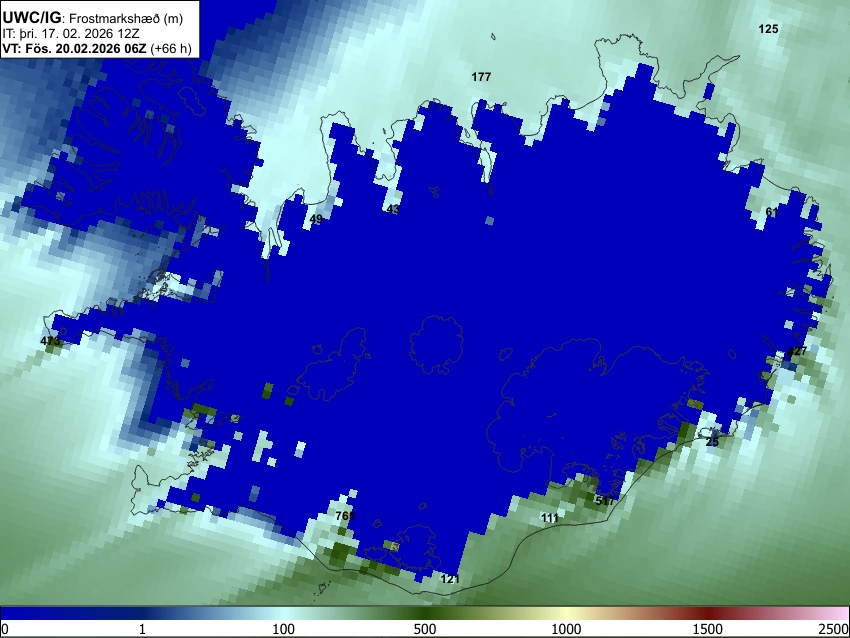Click the map value "177"
The height and width of the screenshot is (638, 850).
tap(481, 77)
